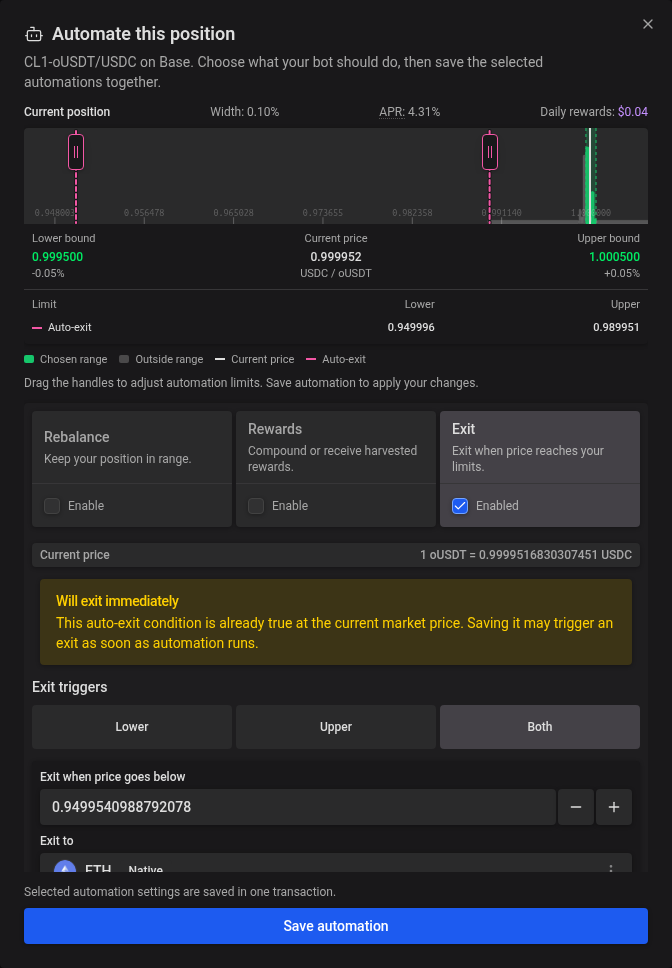
Task: Close the automation dialog with the X icon
Action: pyautogui.click(x=647, y=24)
